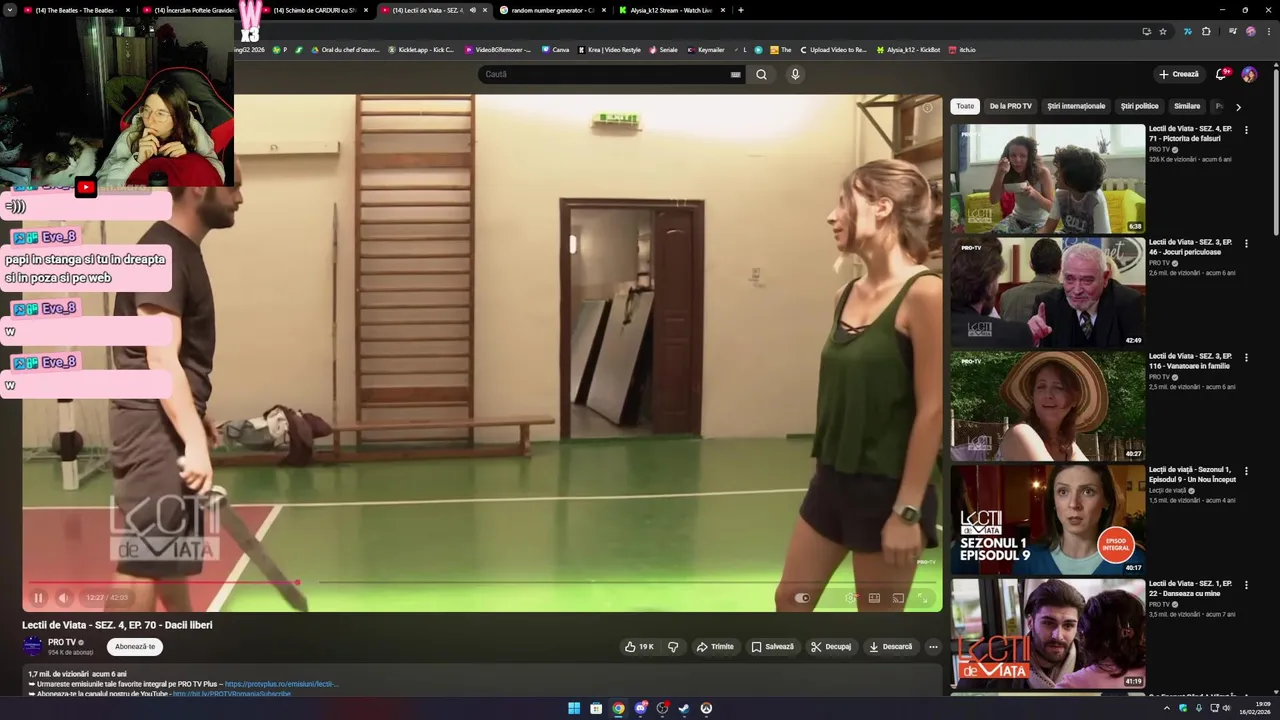
Task: Like the video with 19 K
Action: pos(639,647)
